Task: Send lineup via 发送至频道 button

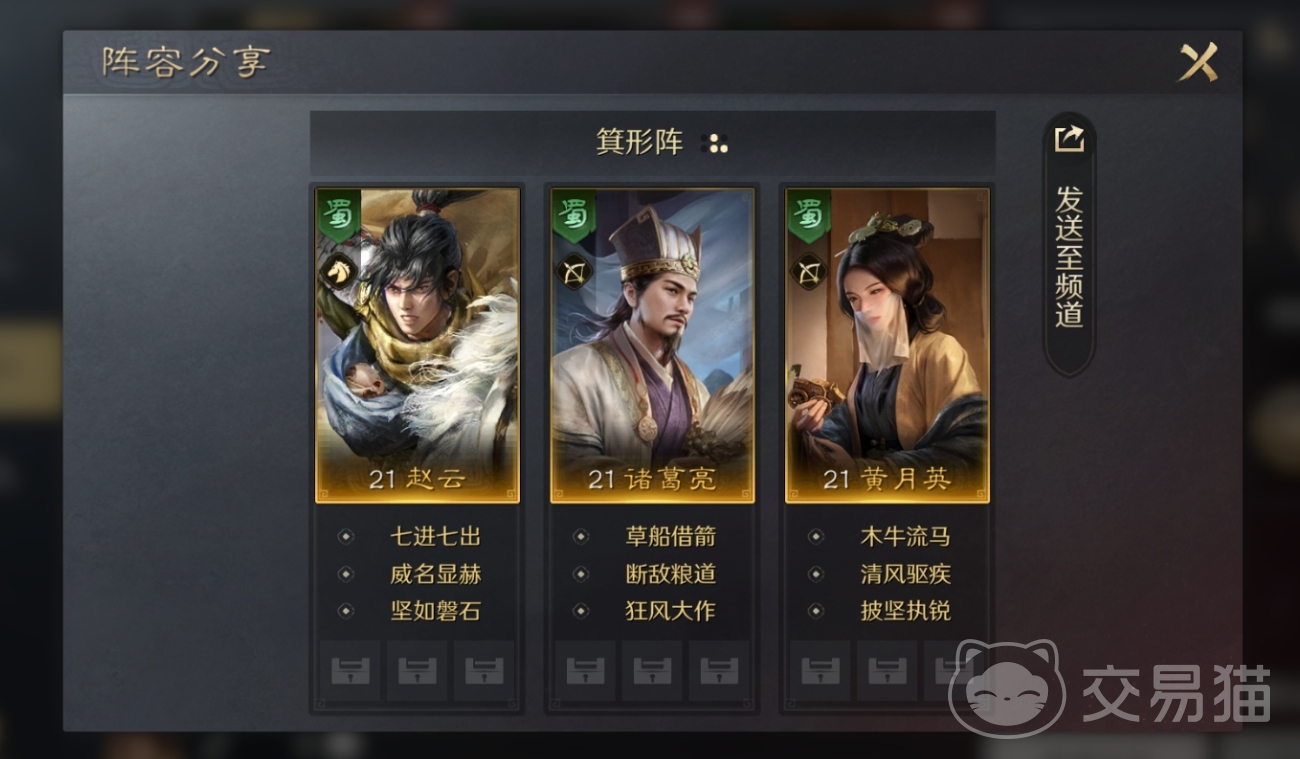Action: click(1069, 244)
